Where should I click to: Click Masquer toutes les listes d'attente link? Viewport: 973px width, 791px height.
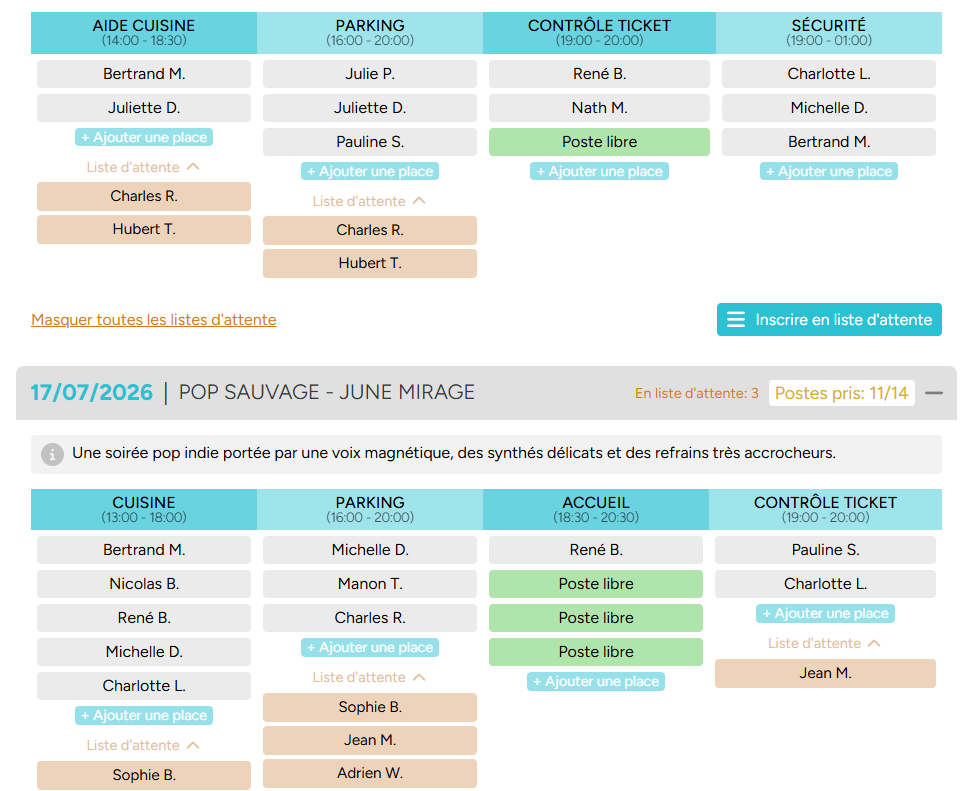tap(154, 320)
